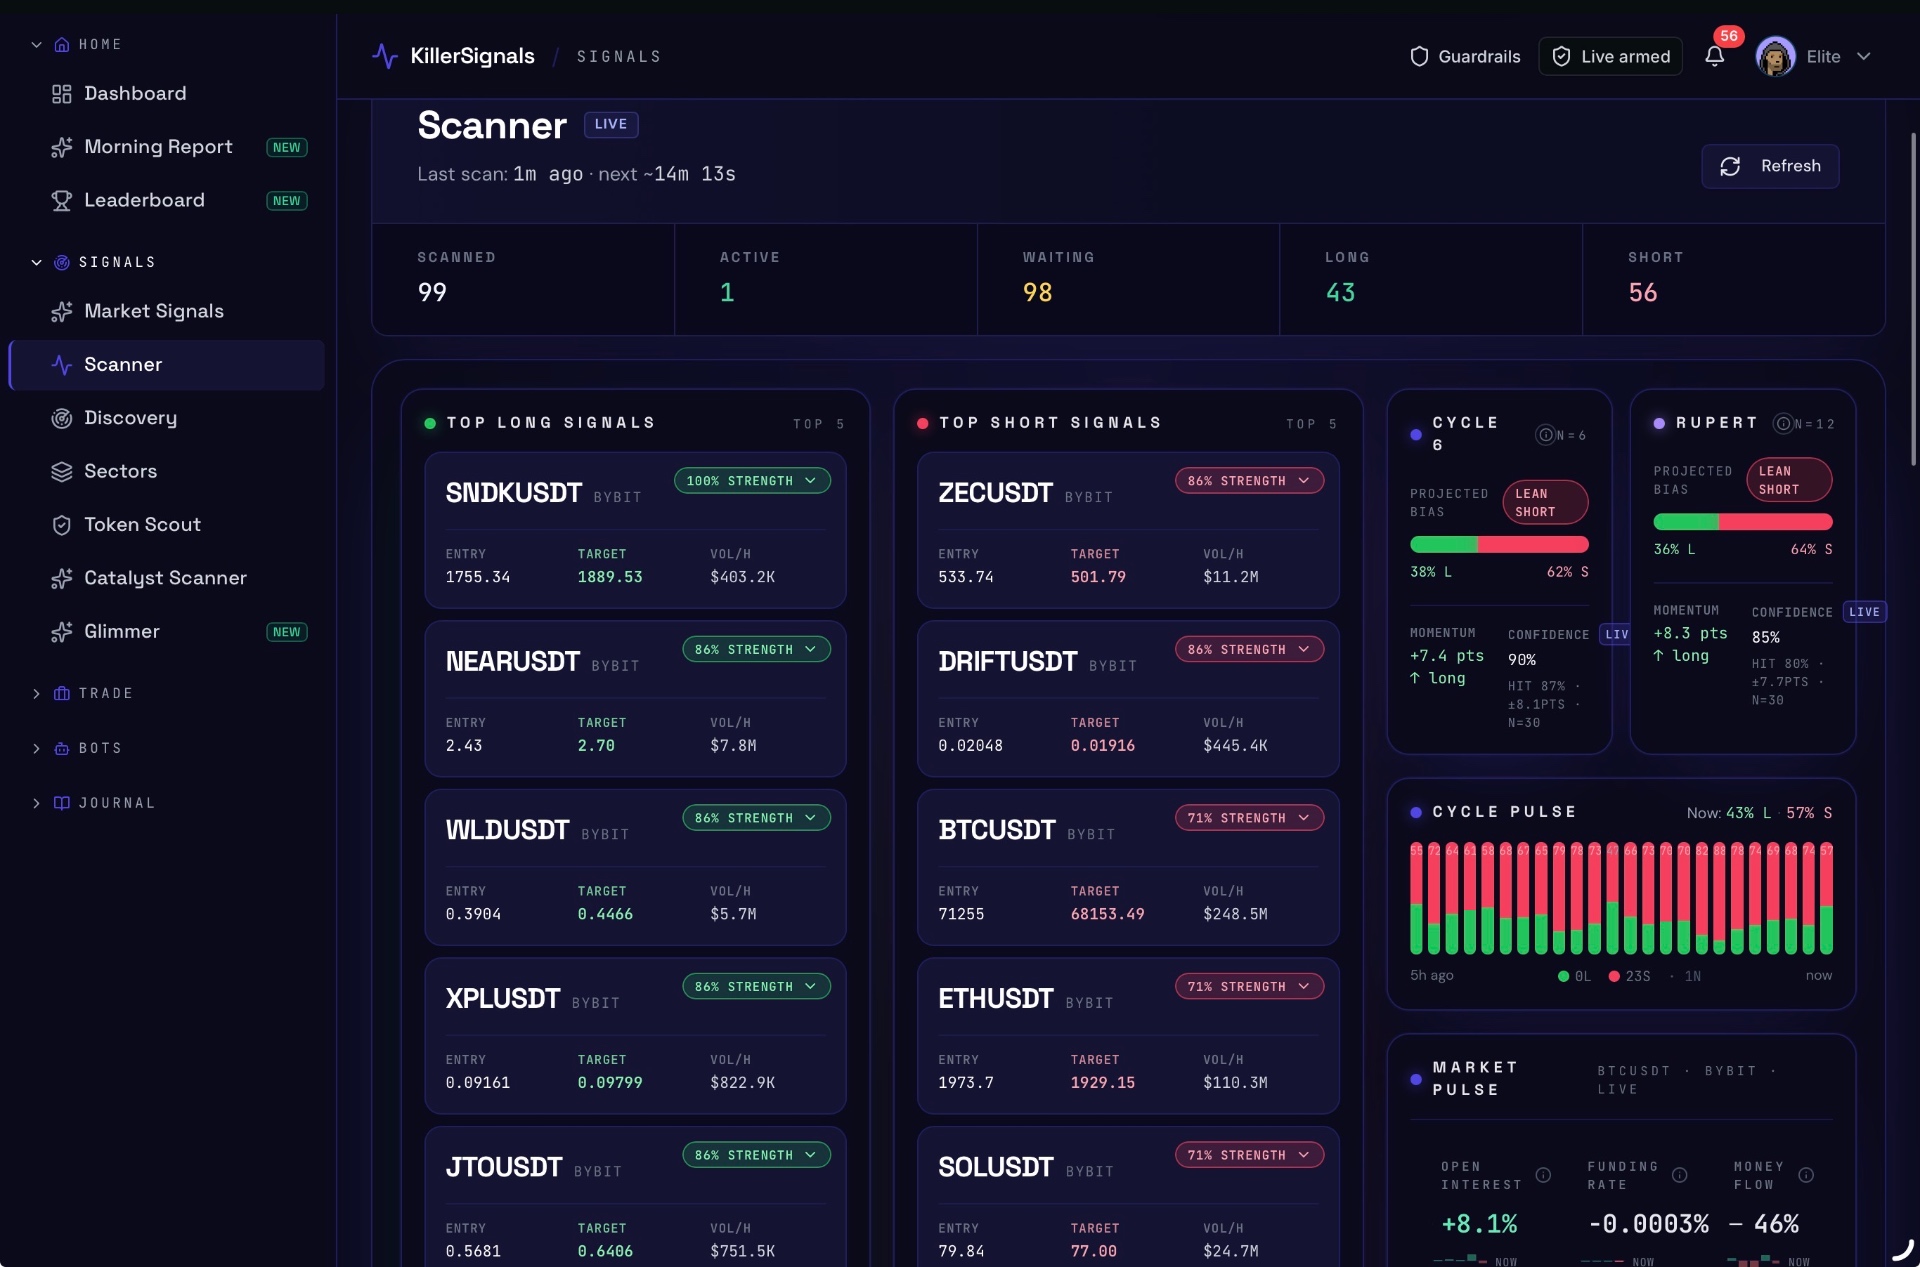The height and width of the screenshot is (1267, 1920).
Task: Expand the Trade section chevron
Action: click(x=37, y=693)
